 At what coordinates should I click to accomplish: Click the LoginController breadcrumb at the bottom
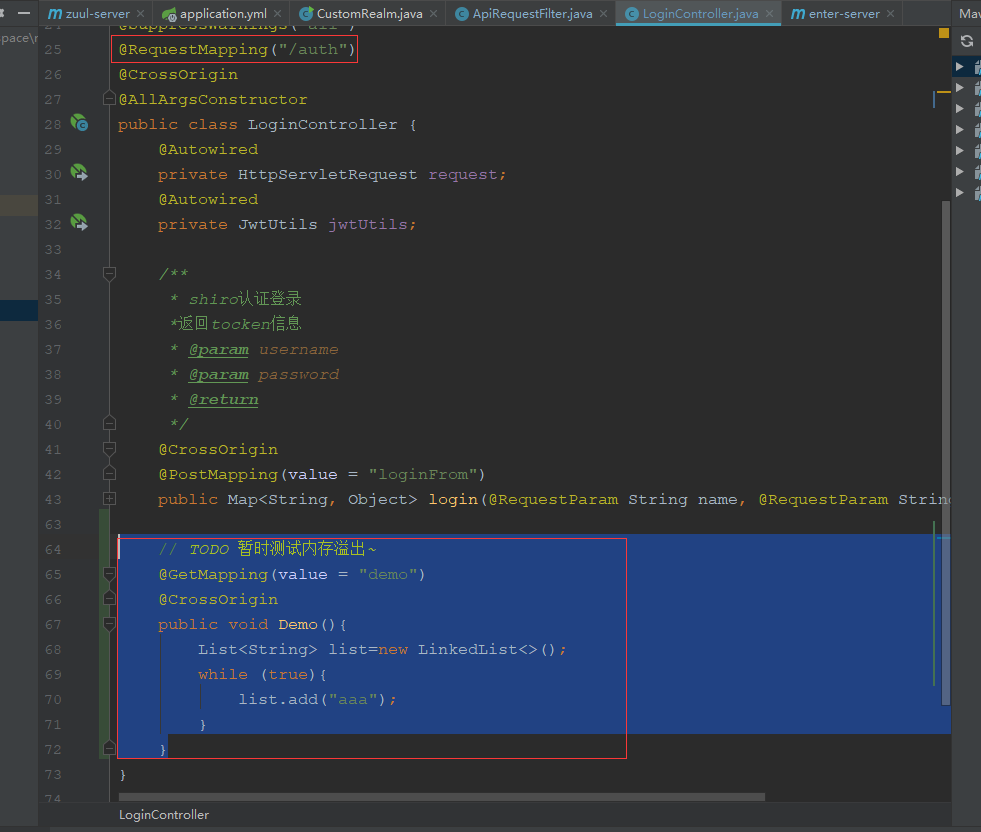pyautogui.click(x=164, y=815)
